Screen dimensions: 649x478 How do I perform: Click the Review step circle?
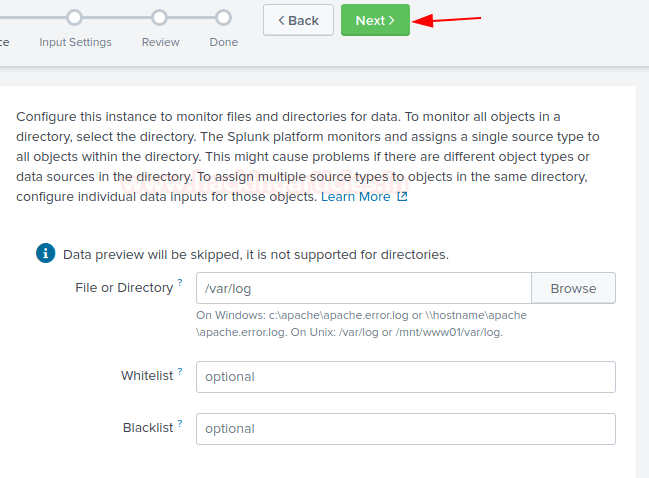[x=160, y=17]
